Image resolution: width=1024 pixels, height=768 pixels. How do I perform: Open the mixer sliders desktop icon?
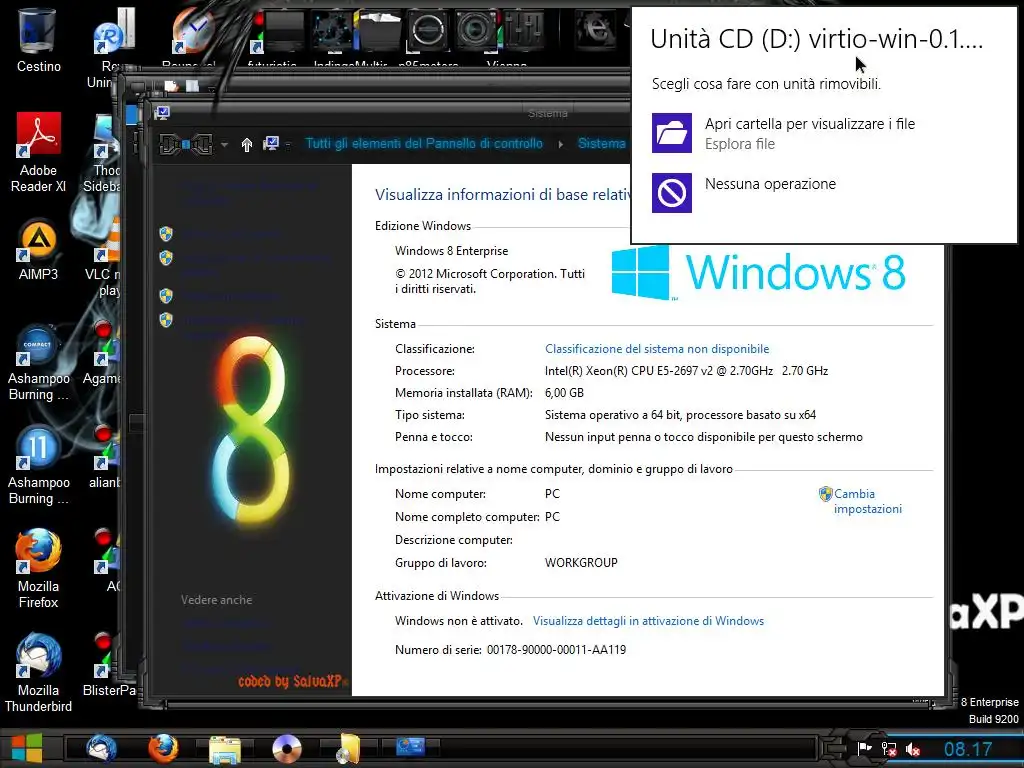524,29
